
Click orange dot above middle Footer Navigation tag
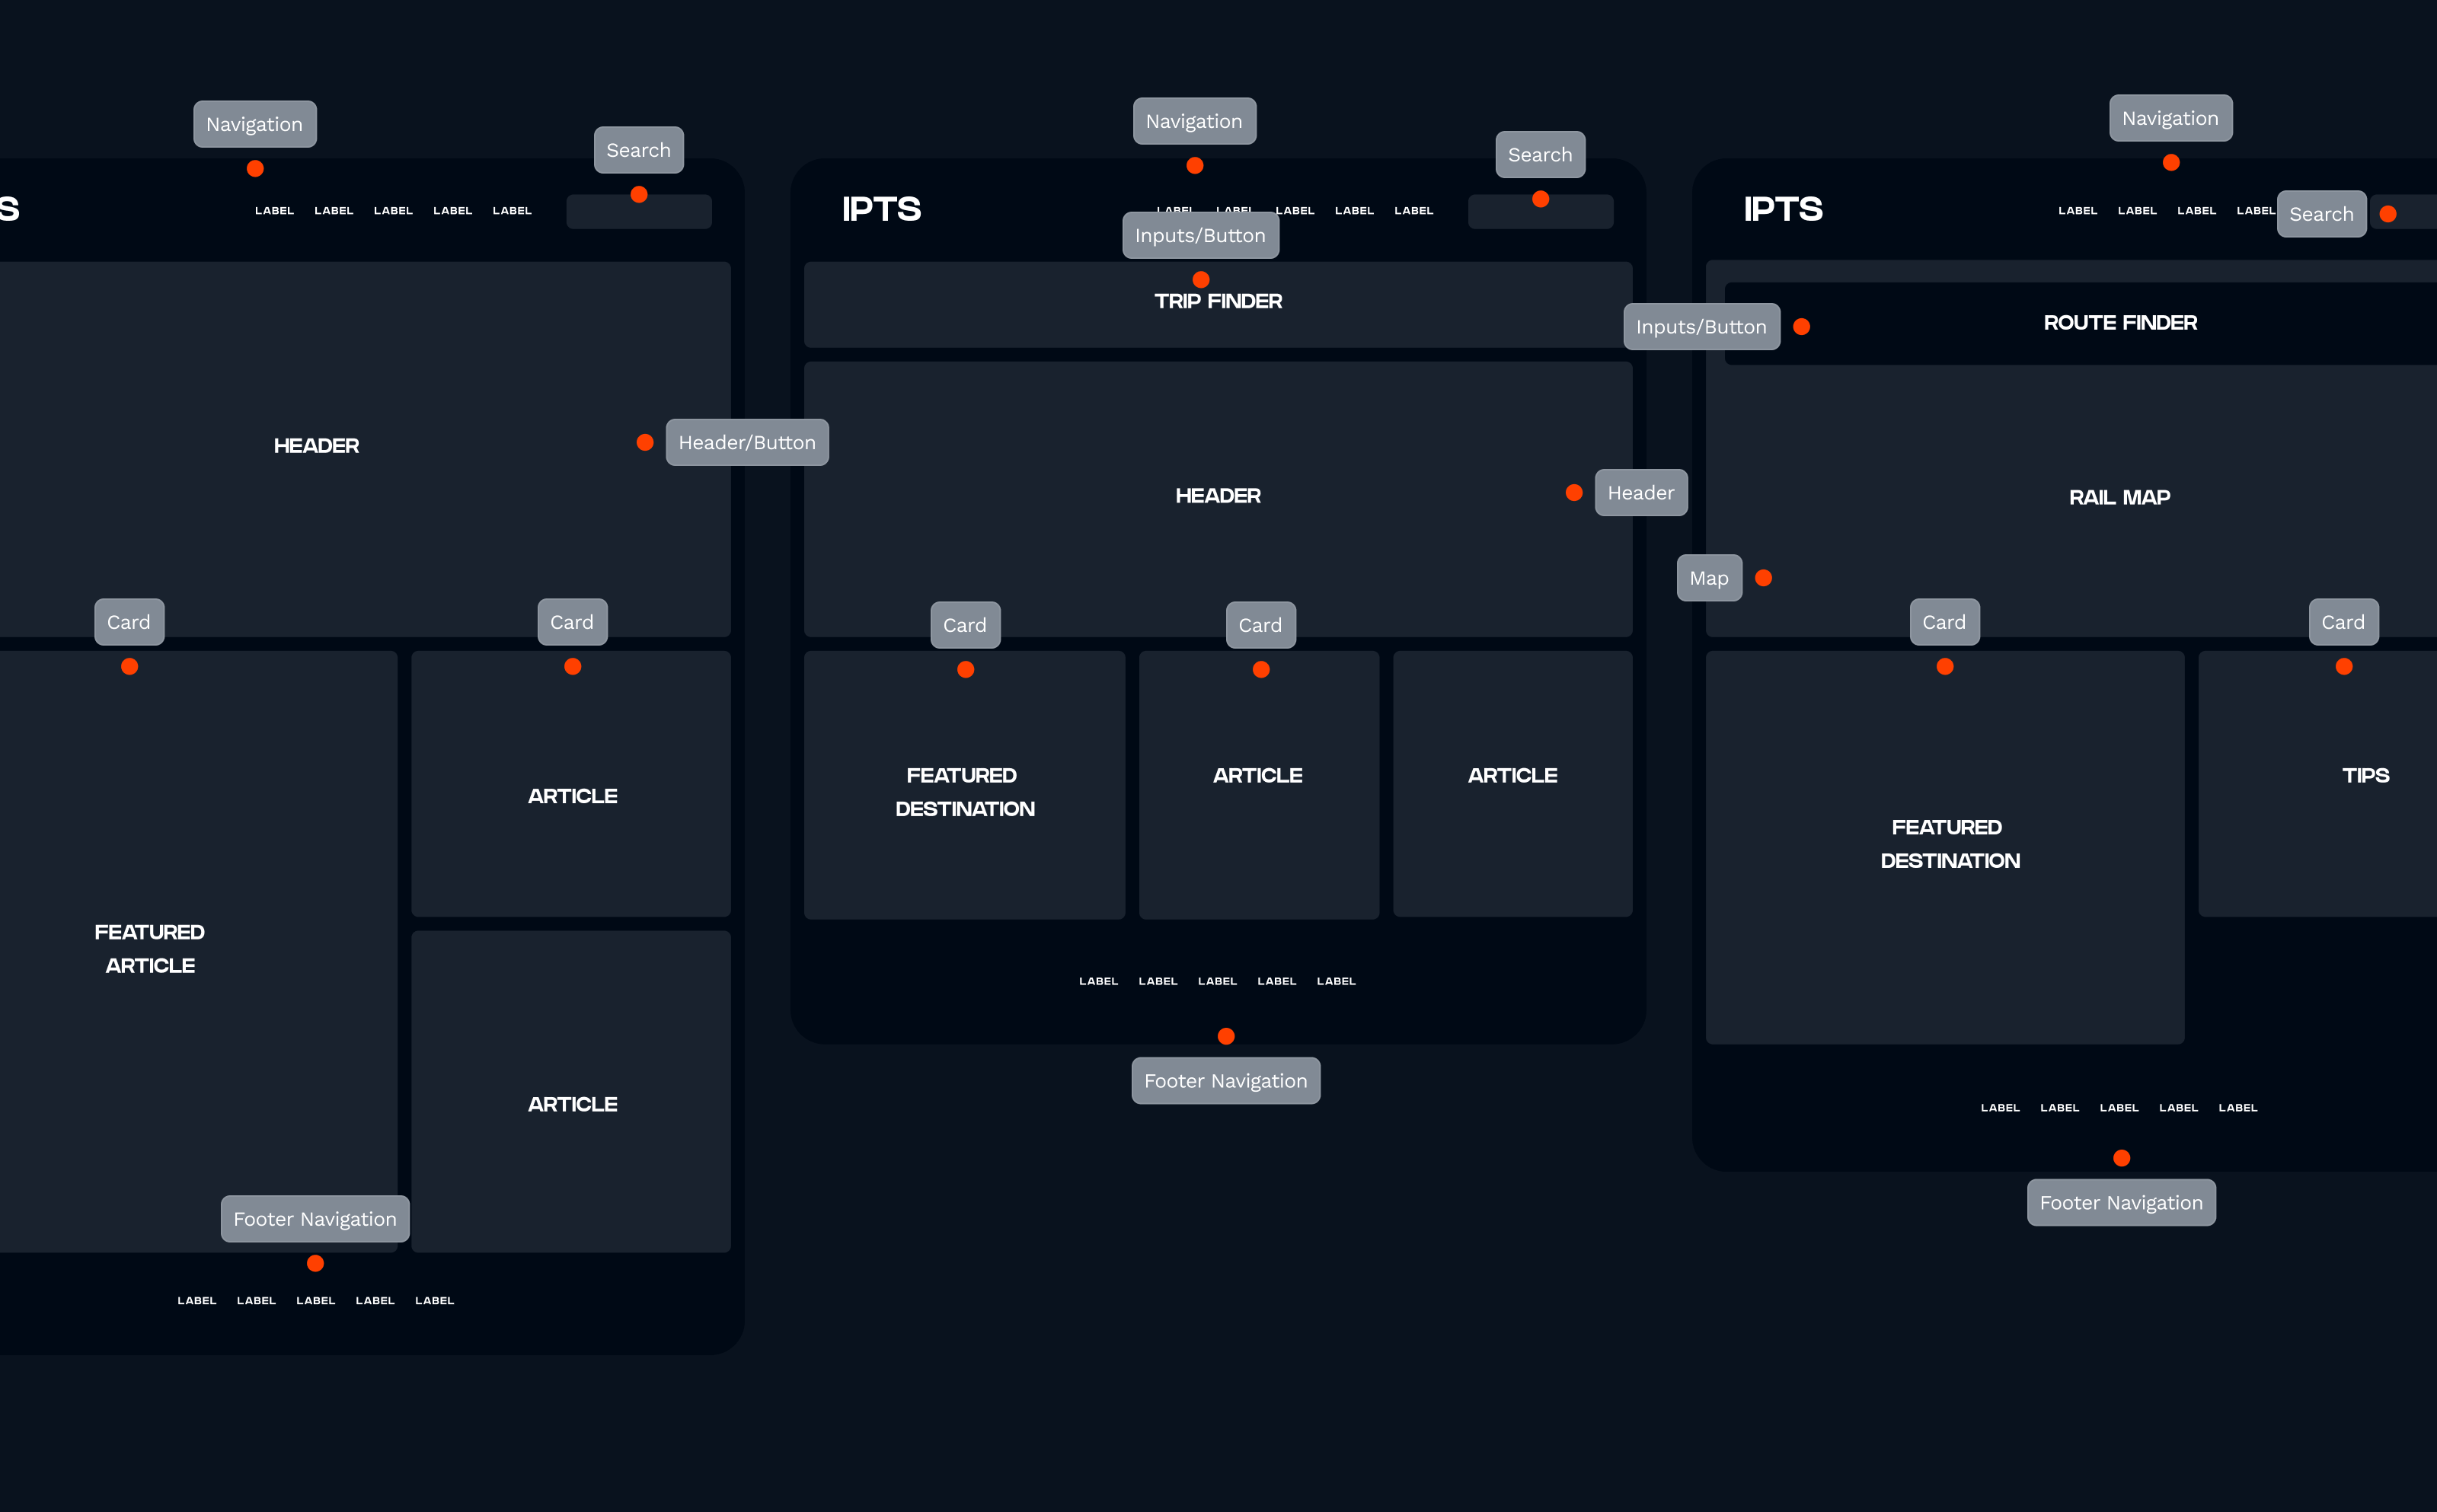pyautogui.click(x=1225, y=1036)
